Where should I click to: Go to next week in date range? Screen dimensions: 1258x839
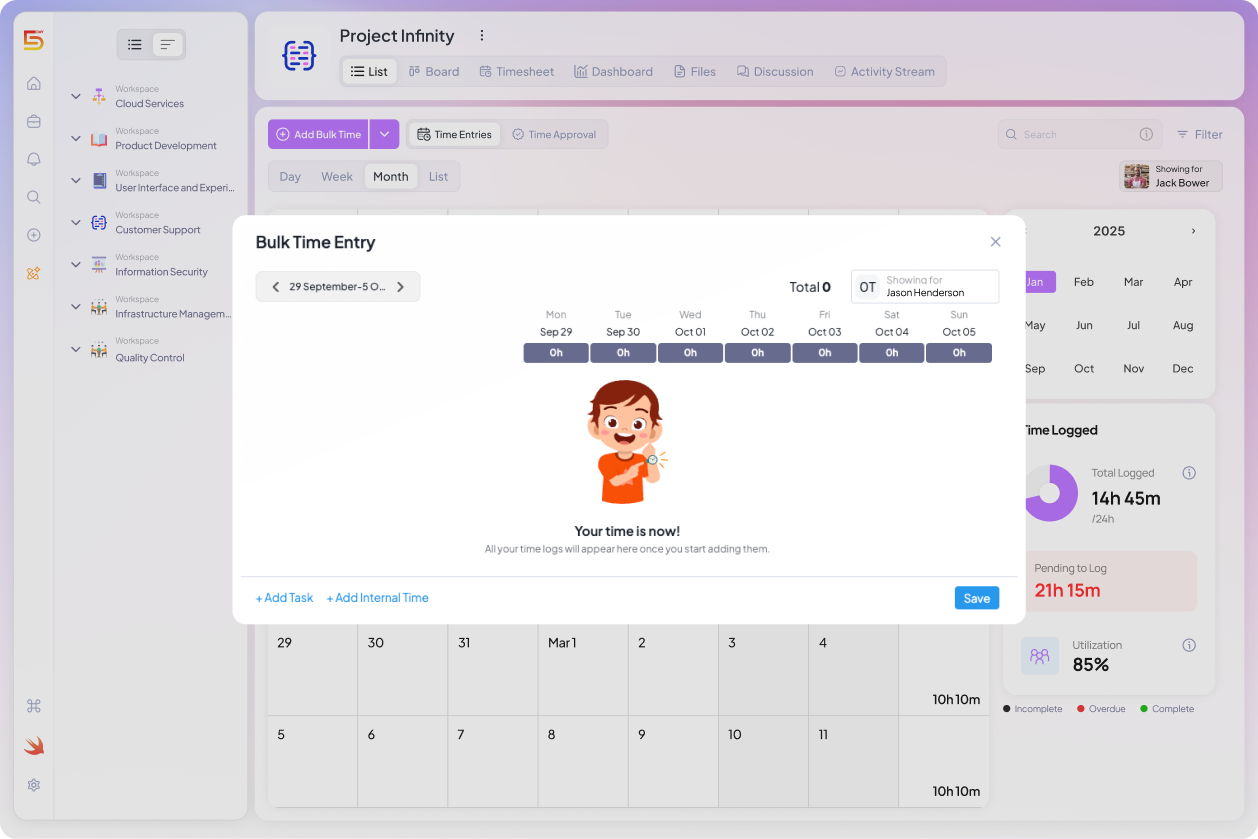401,287
